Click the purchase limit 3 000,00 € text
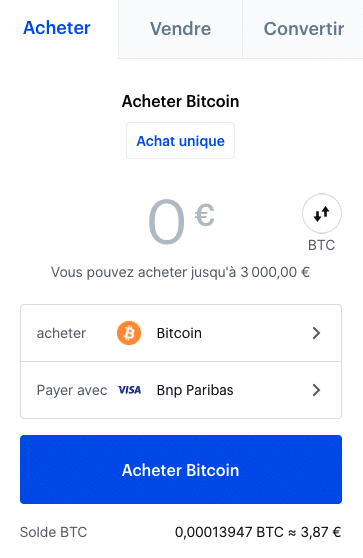This screenshot has height=558, width=363. click(x=275, y=272)
